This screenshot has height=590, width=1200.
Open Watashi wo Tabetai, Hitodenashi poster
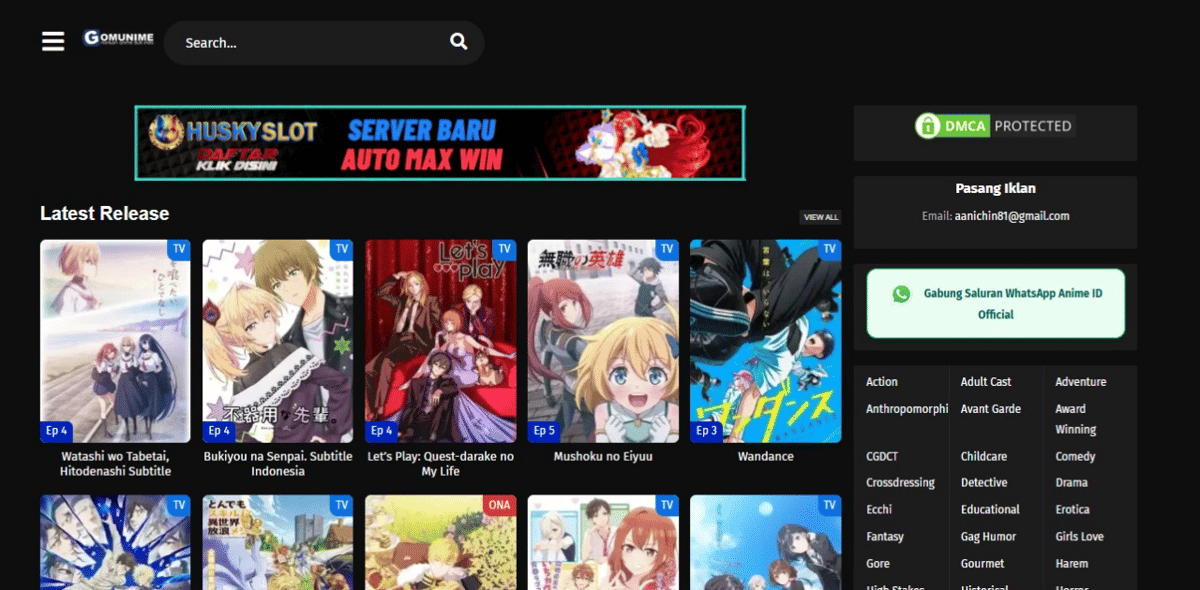[115, 340]
